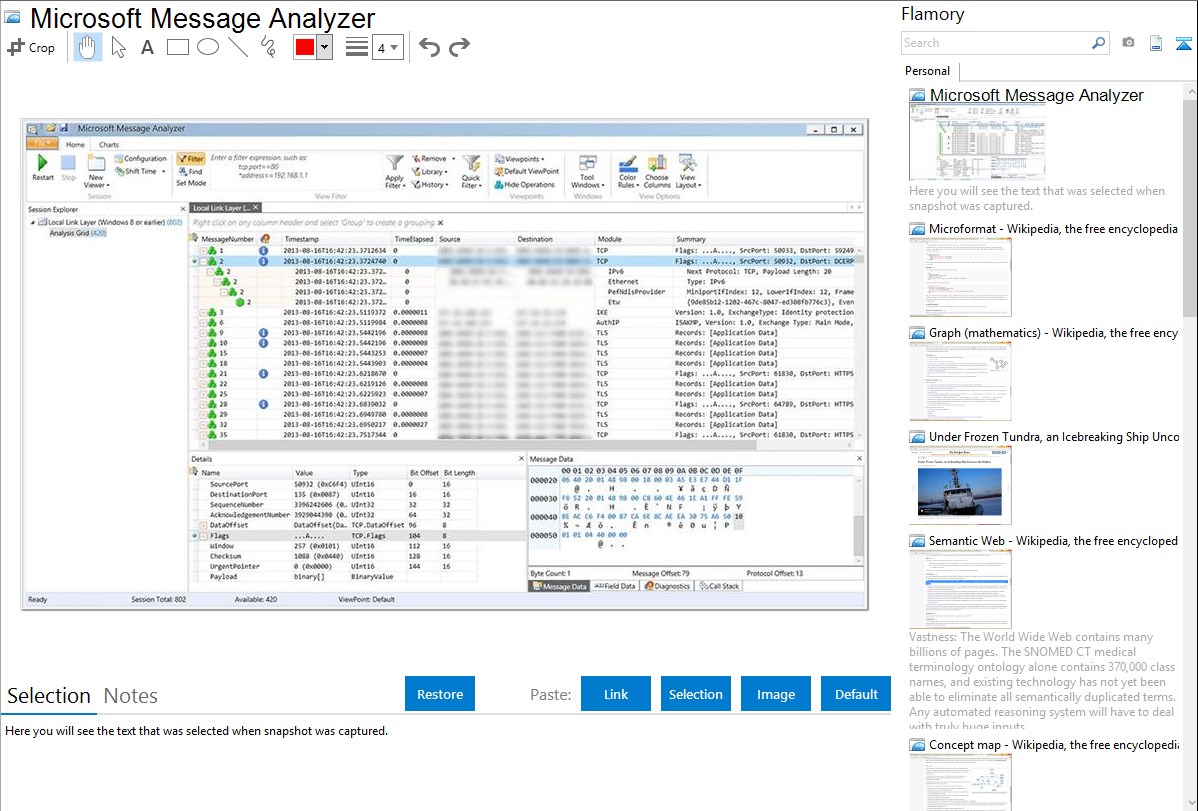1198x811 pixels.
Task: Click the Restore button
Action: (x=440, y=694)
